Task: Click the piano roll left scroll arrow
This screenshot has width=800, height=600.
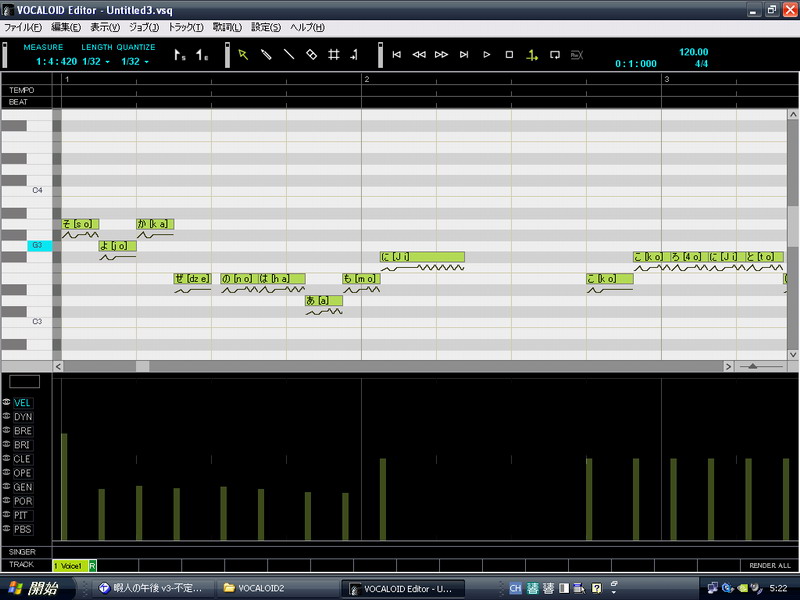Action: click(x=58, y=366)
